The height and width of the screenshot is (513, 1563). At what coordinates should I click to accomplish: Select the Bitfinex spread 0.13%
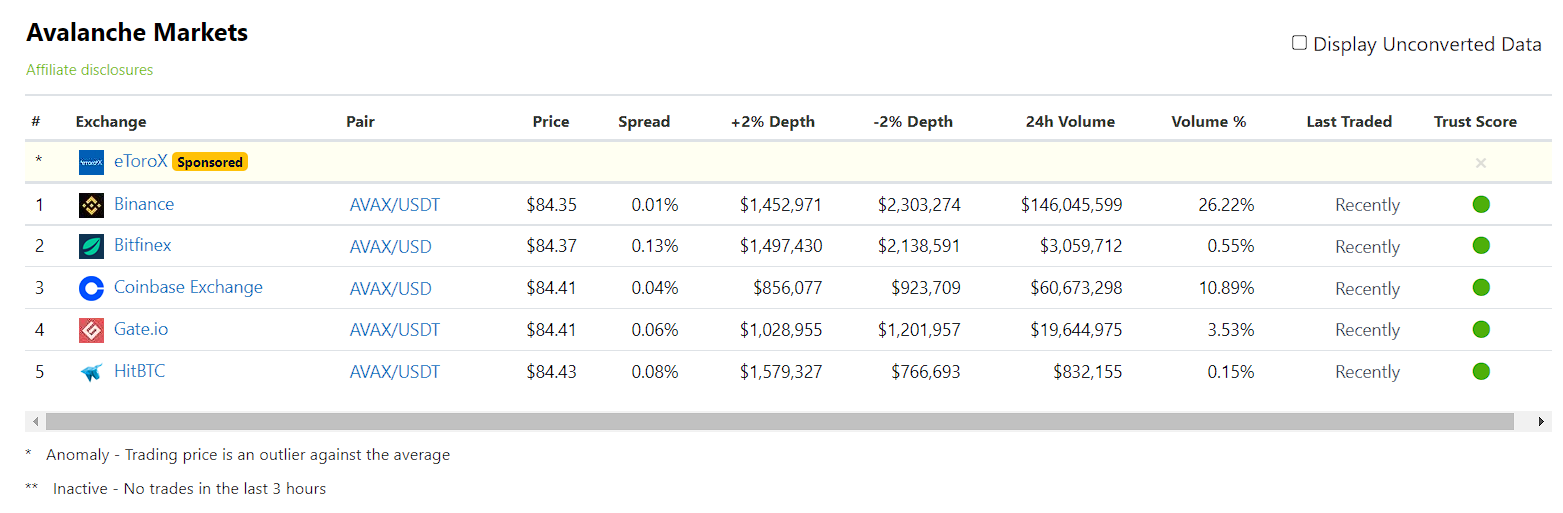click(x=655, y=246)
